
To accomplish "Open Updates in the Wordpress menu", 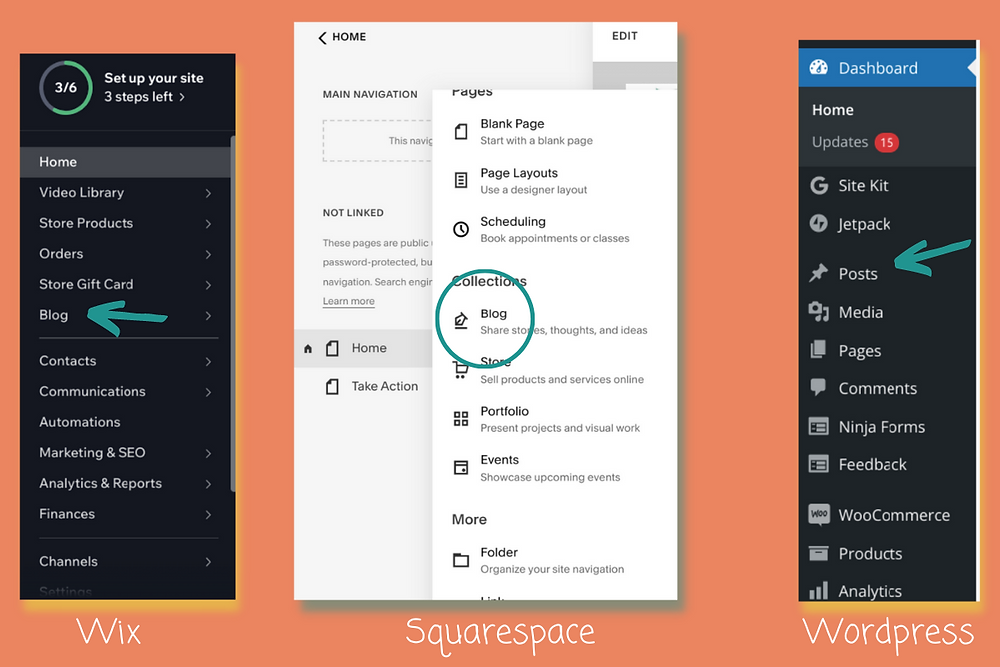I will point(839,142).
